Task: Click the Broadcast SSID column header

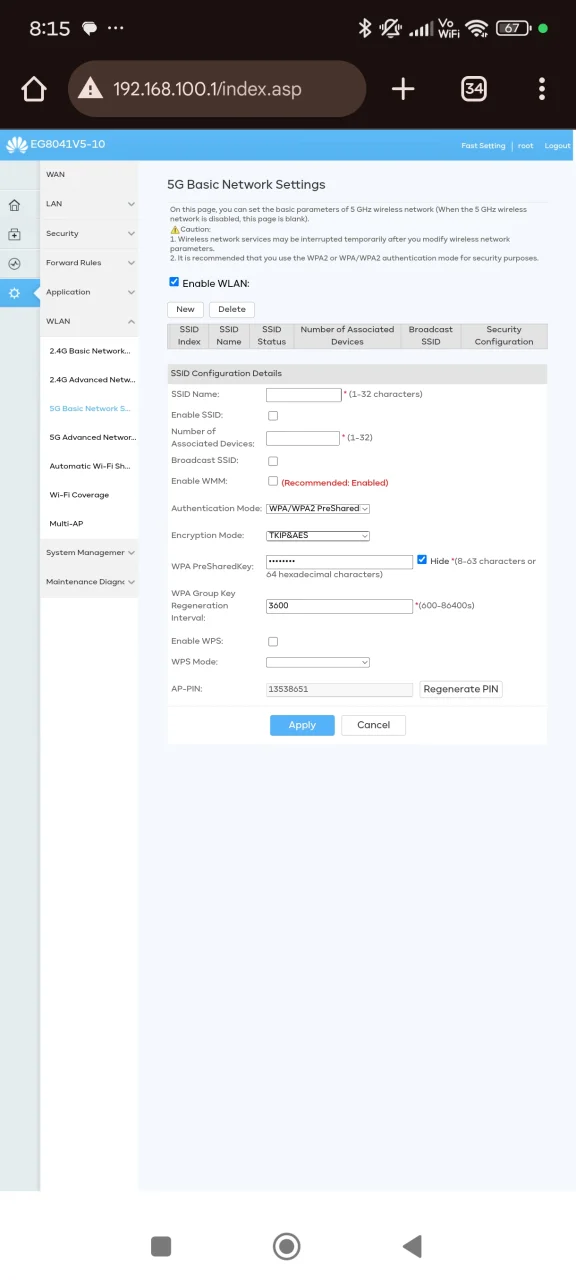Action: point(431,335)
